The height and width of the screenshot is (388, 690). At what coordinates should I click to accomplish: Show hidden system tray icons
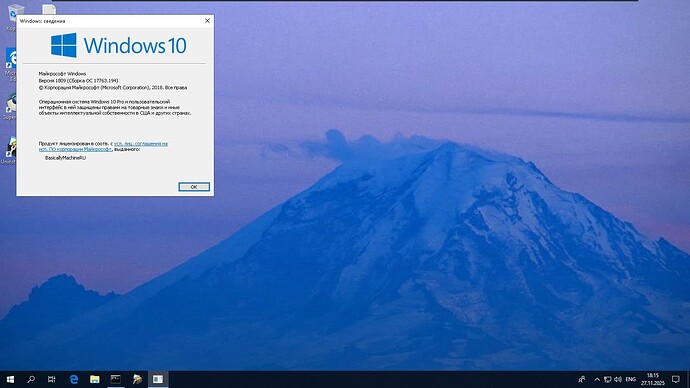pyautogui.click(x=597, y=379)
